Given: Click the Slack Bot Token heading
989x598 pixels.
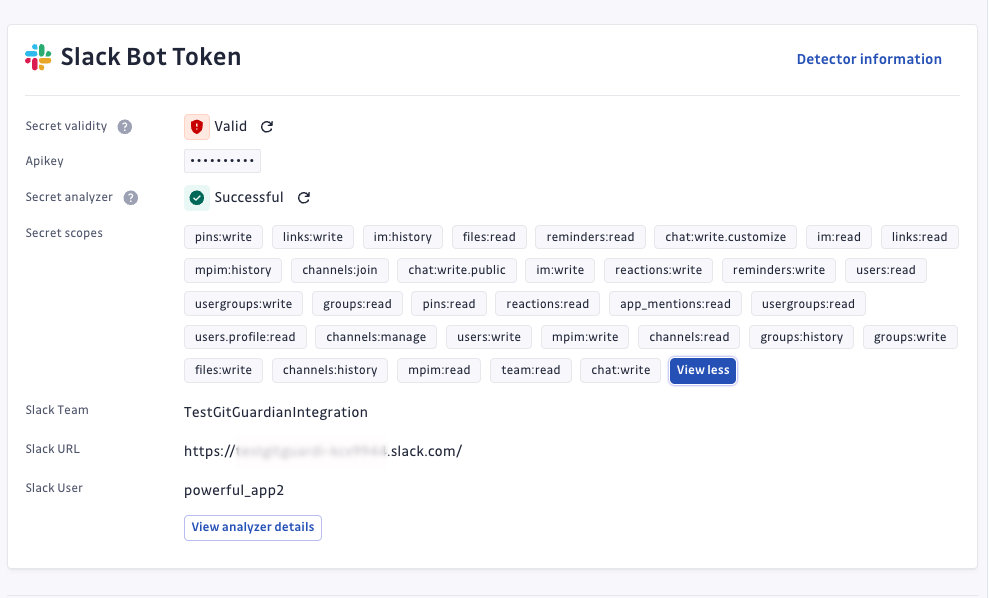Looking at the screenshot, I should click(x=151, y=57).
